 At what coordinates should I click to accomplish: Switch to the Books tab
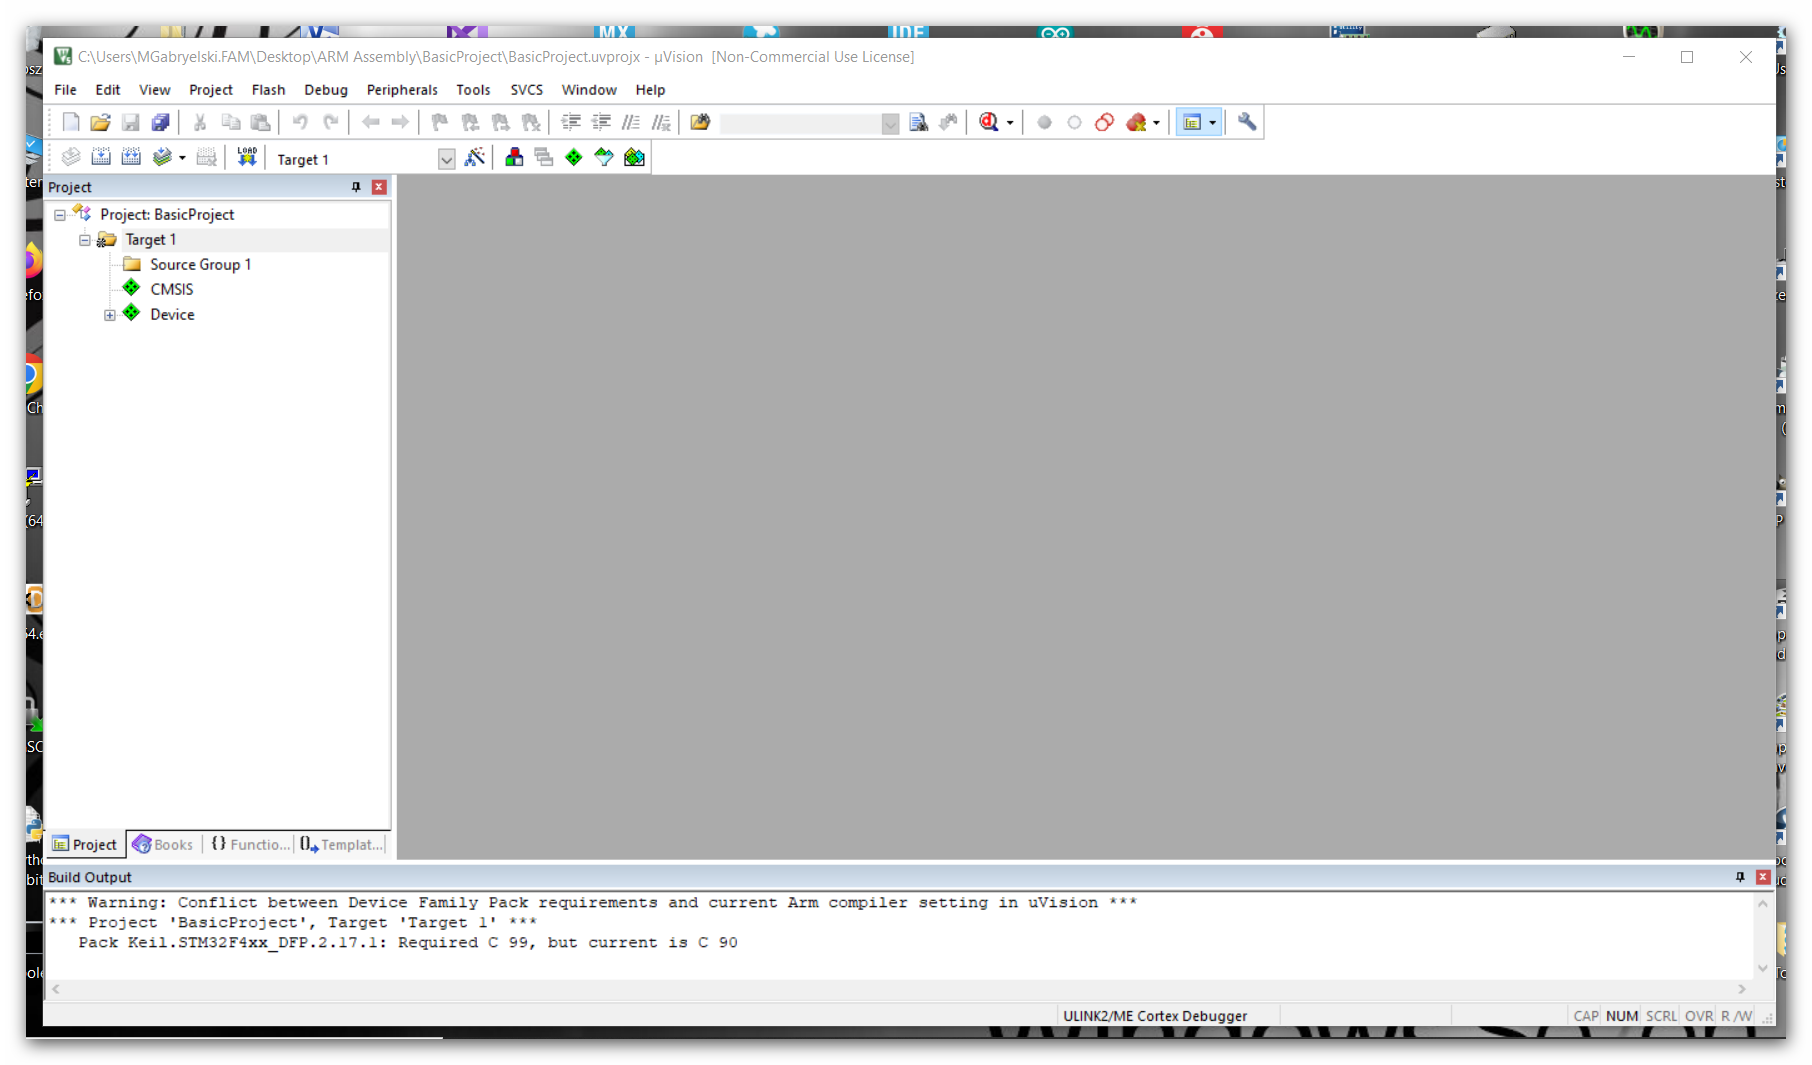pos(163,844)
